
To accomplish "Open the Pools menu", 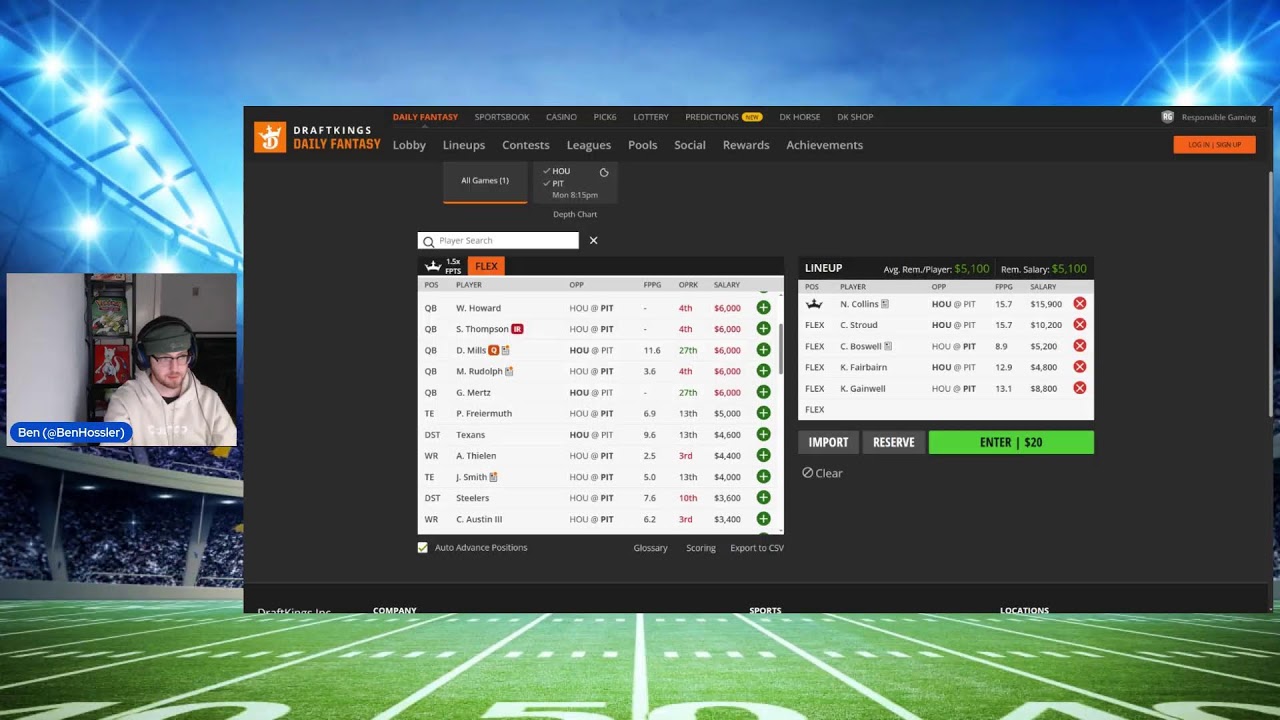I will point(643,145).
